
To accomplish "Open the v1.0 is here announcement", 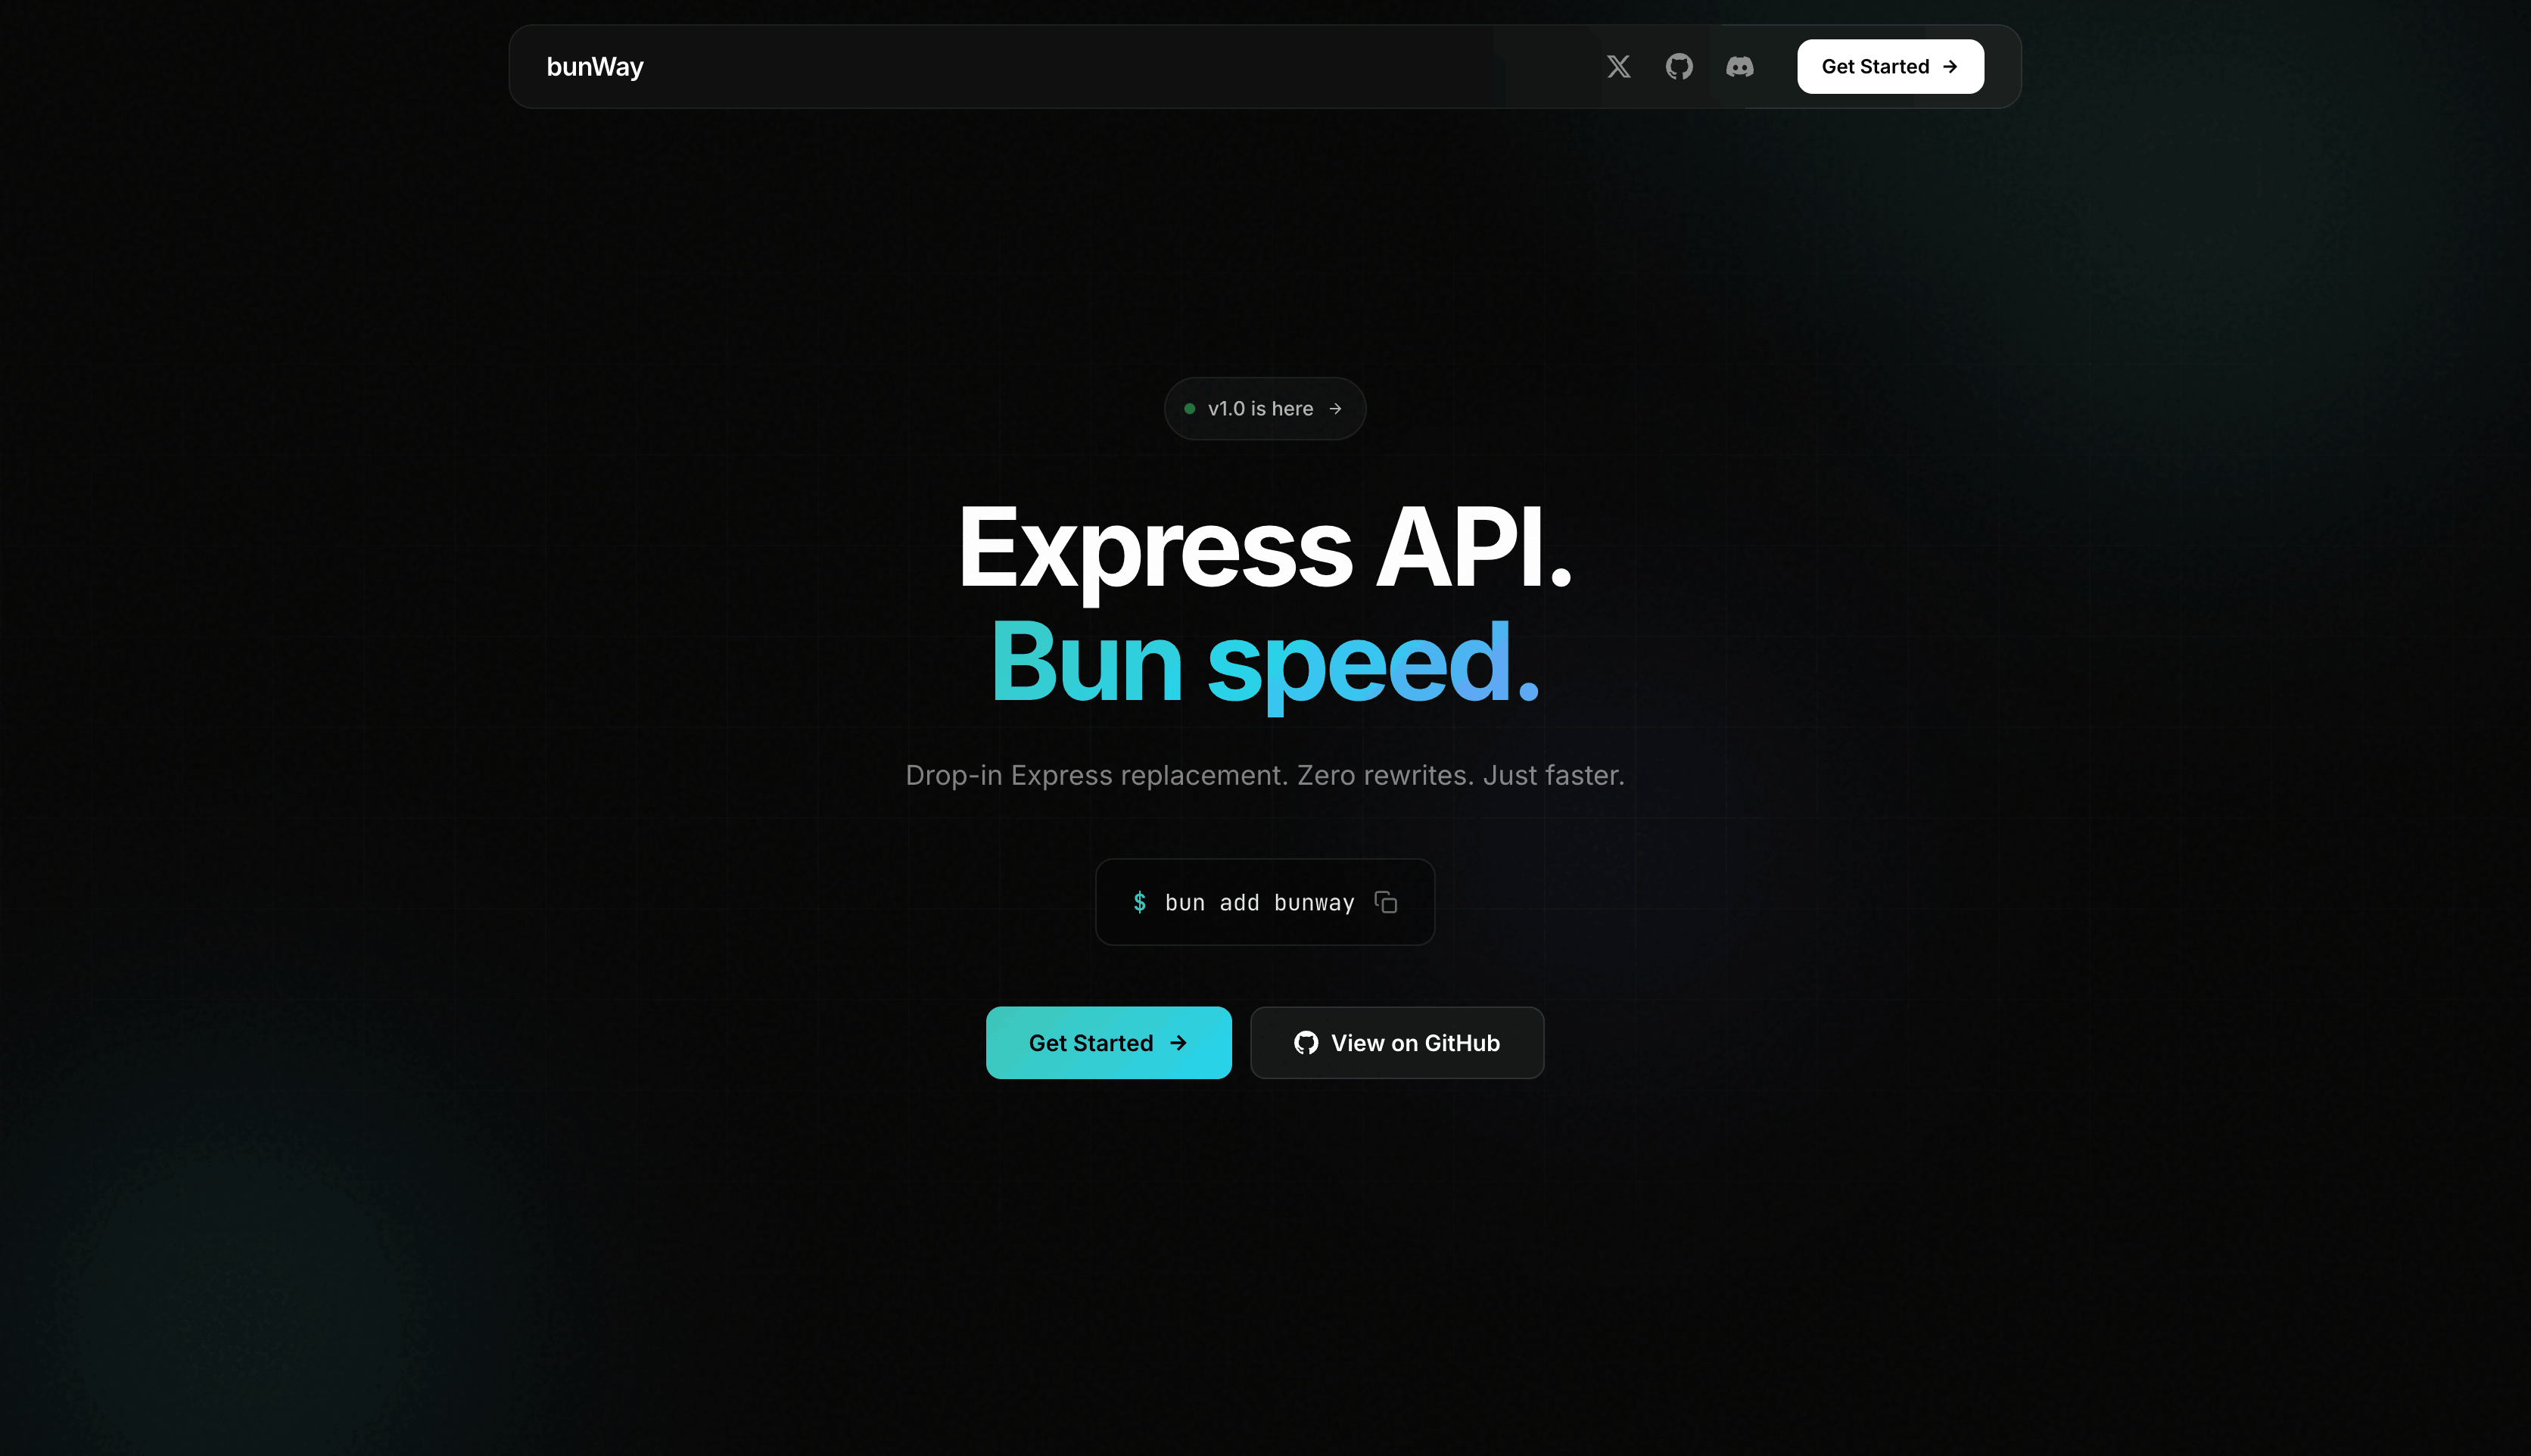I will point(1264,408).
